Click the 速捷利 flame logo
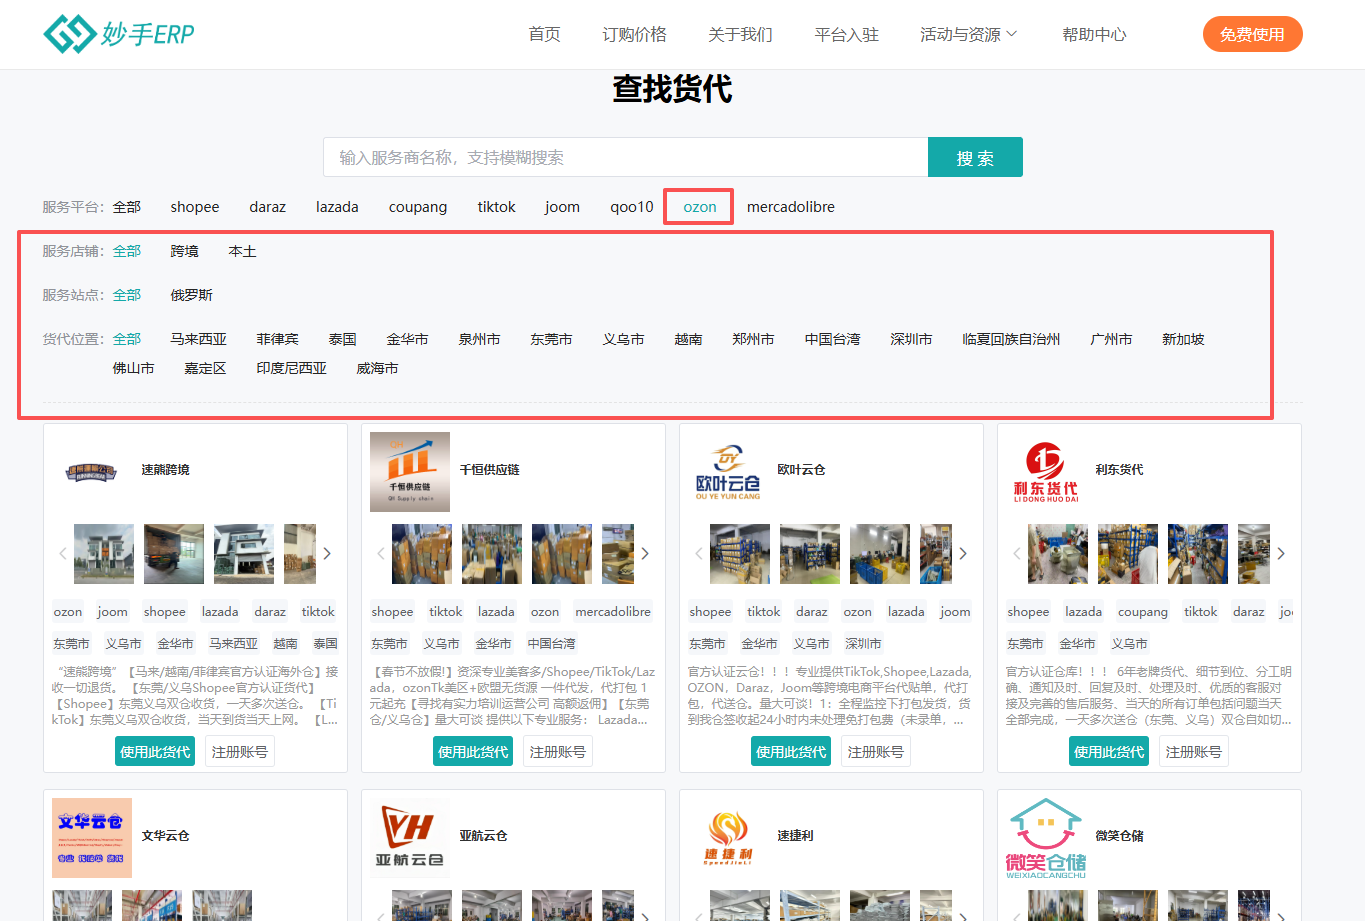Image resolution: width=1365 pixels, height=921 pixels. [727, 835]
